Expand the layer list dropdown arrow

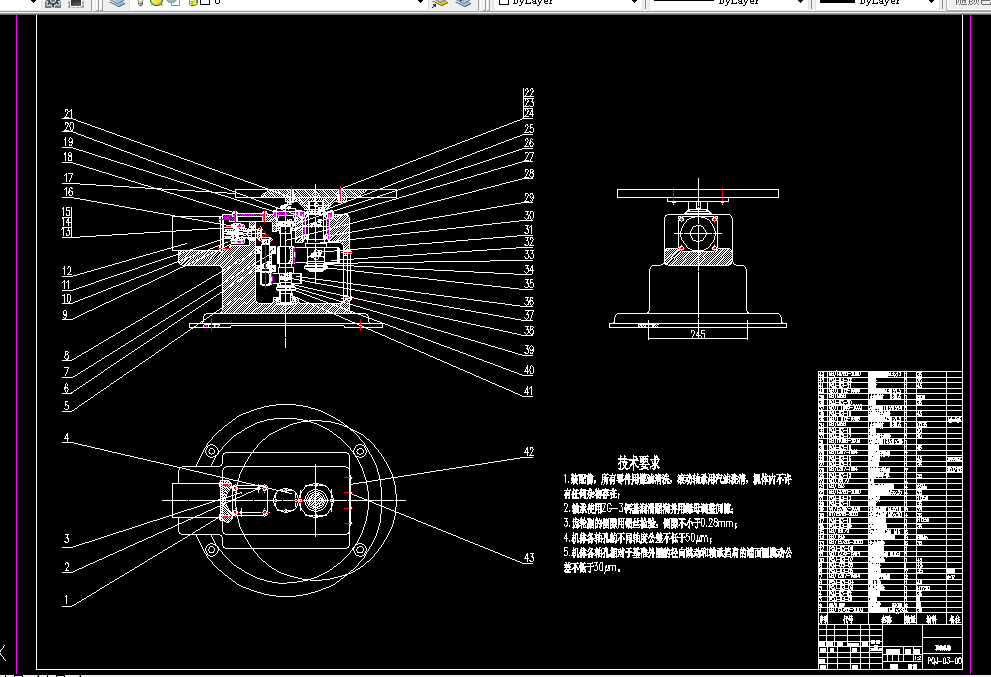pos(420,3)
